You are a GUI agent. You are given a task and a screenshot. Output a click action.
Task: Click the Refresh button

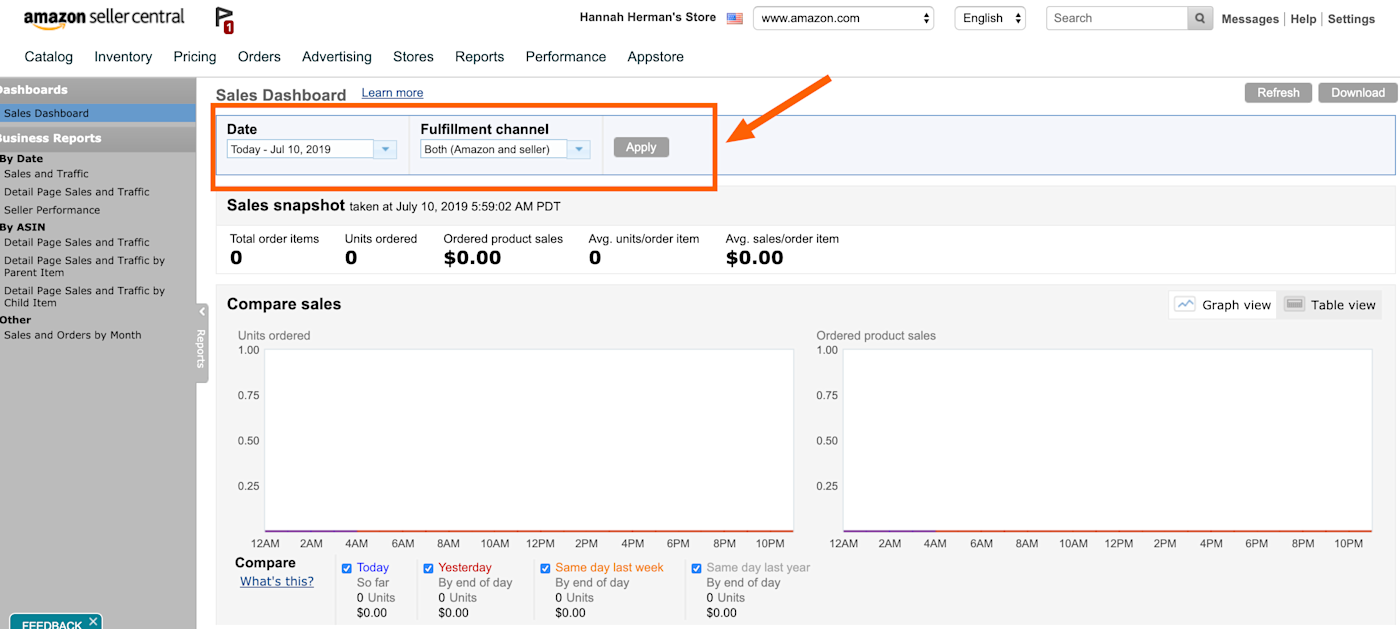coord(1278,92)
